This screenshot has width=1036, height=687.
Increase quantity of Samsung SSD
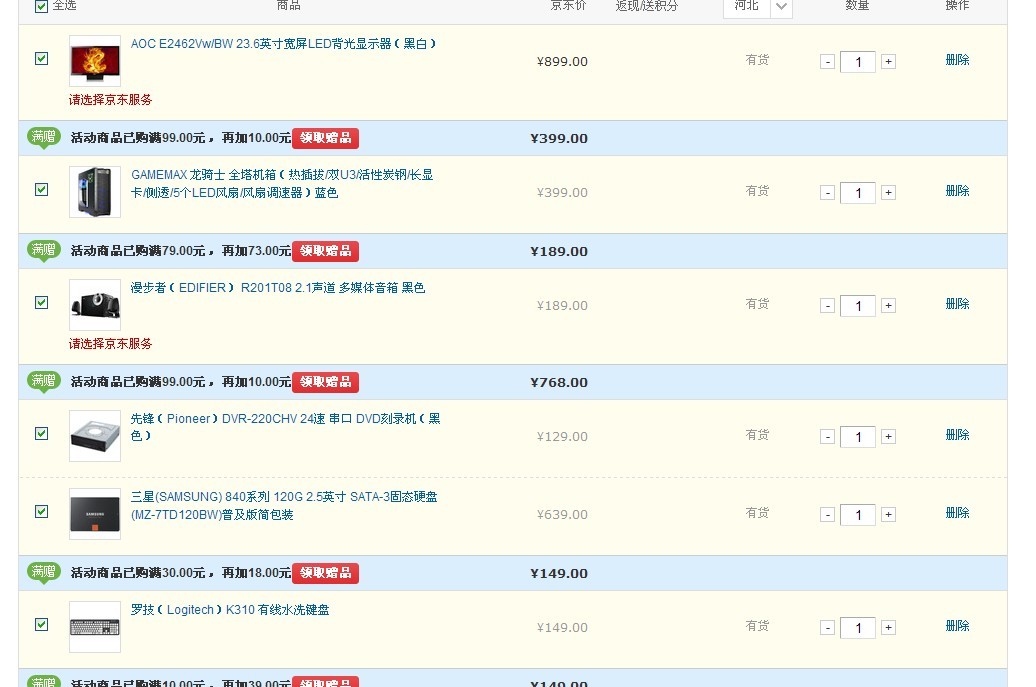(889, 514)
